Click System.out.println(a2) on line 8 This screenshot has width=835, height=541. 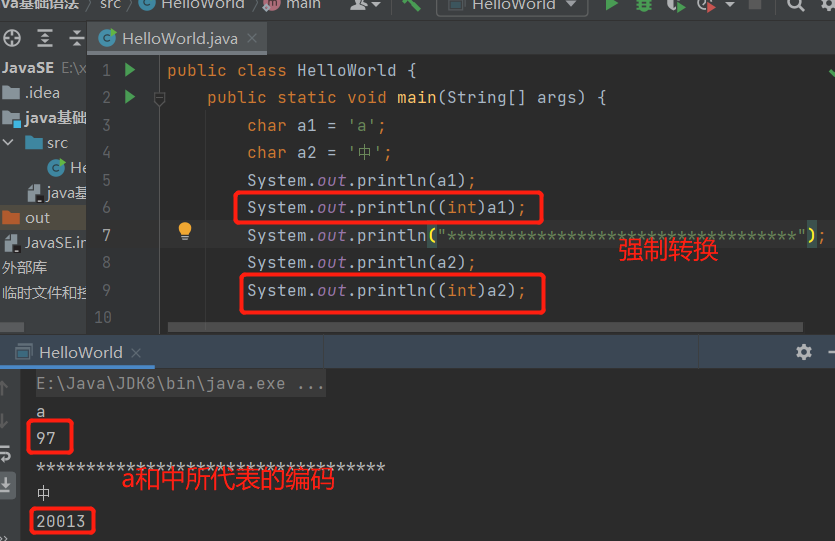[x=361, y=263]
